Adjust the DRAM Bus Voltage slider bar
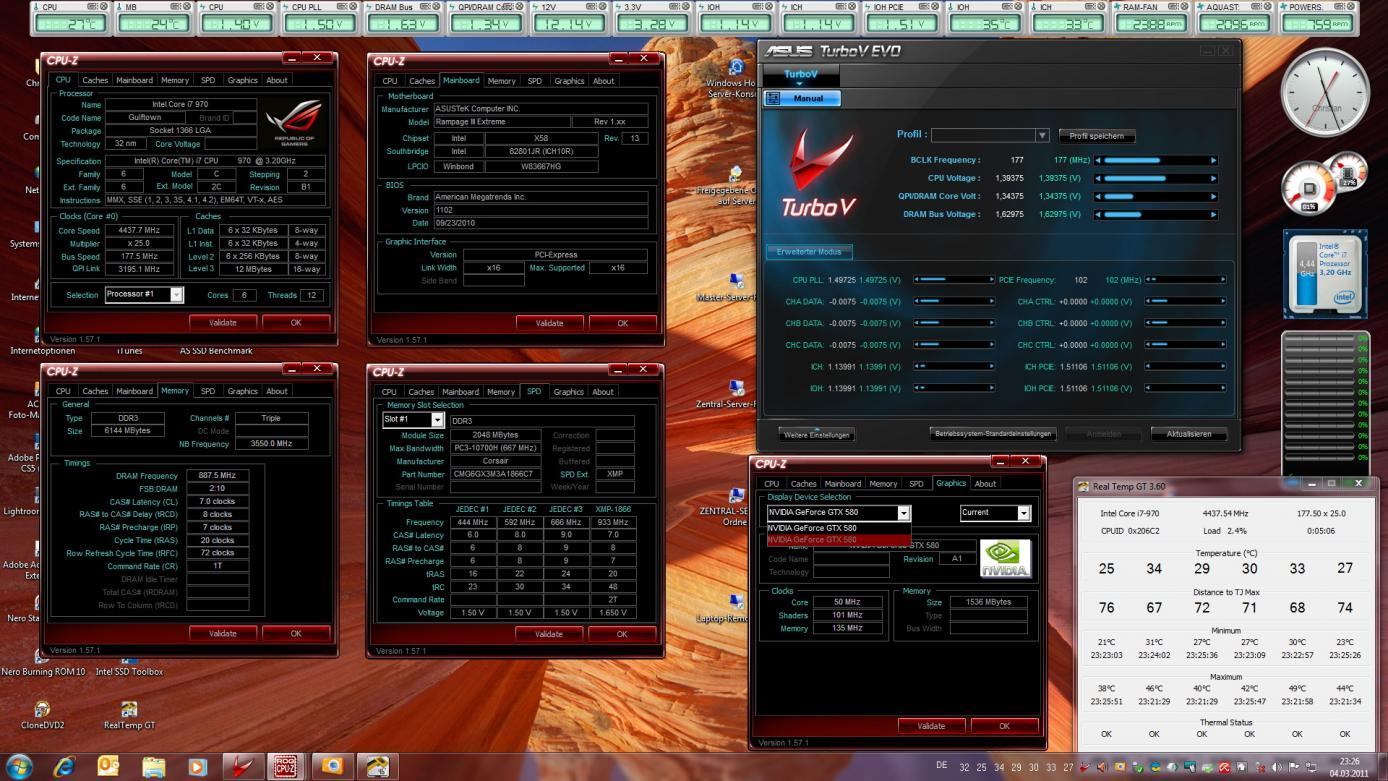Image resolution: width=1388 pixels, height=781 pixels. click(x=1156, y=214)
